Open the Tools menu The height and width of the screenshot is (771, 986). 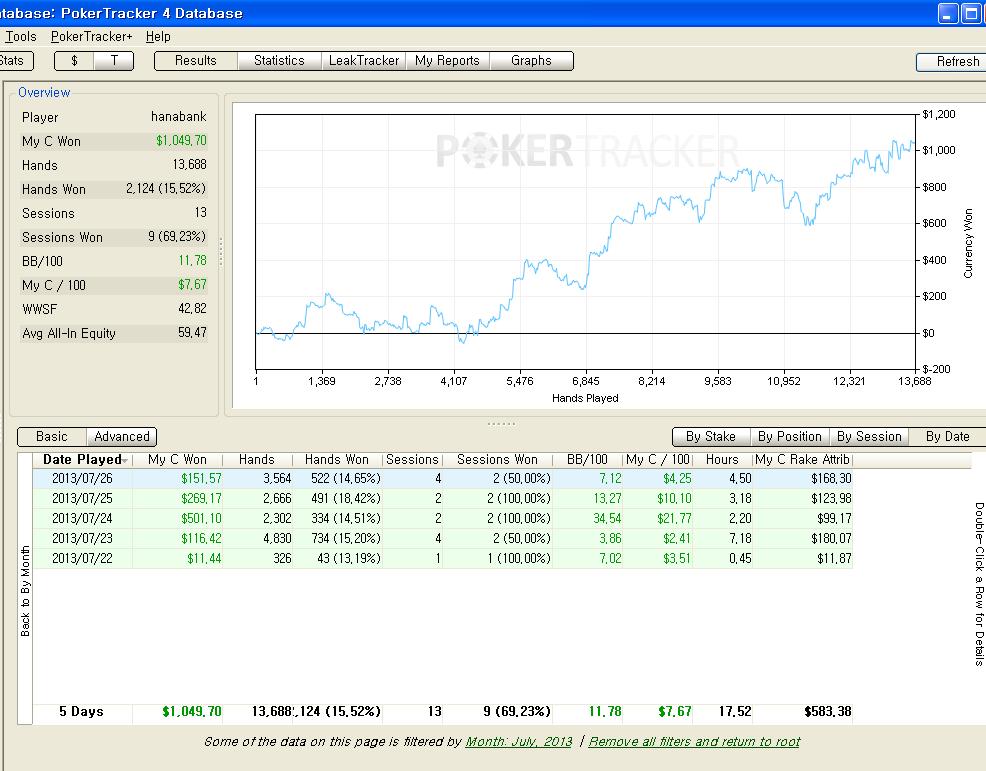(x=21, y=36)
